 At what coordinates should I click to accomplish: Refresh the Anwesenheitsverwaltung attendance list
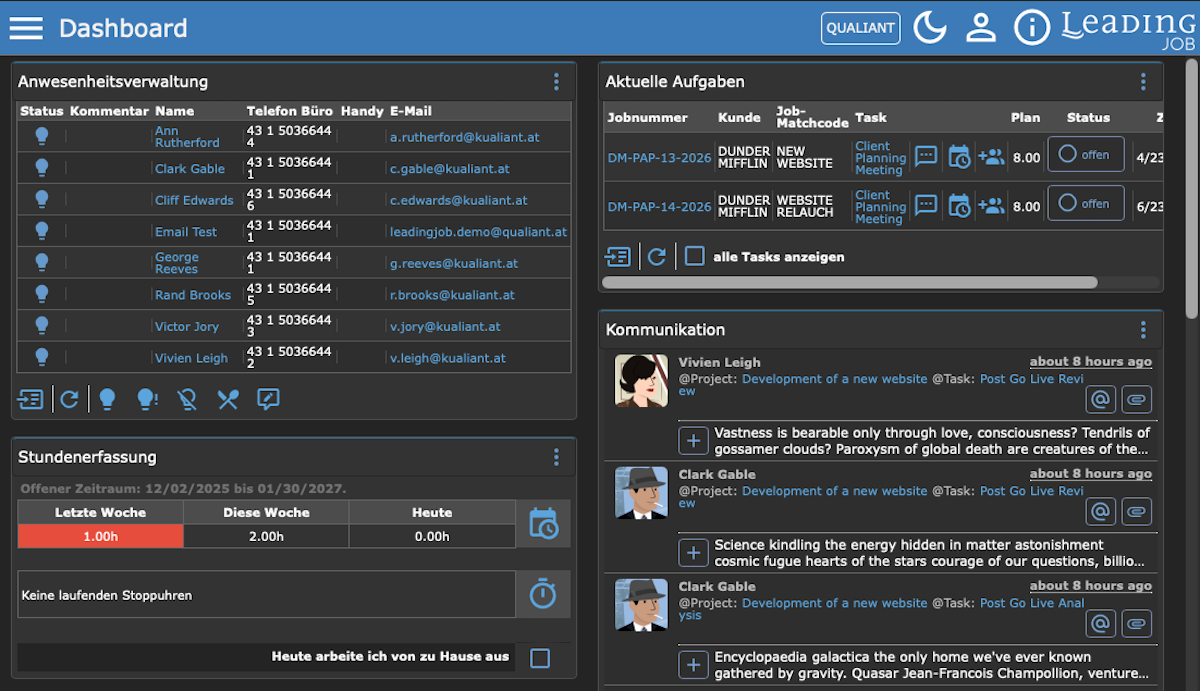coord(70,399)
